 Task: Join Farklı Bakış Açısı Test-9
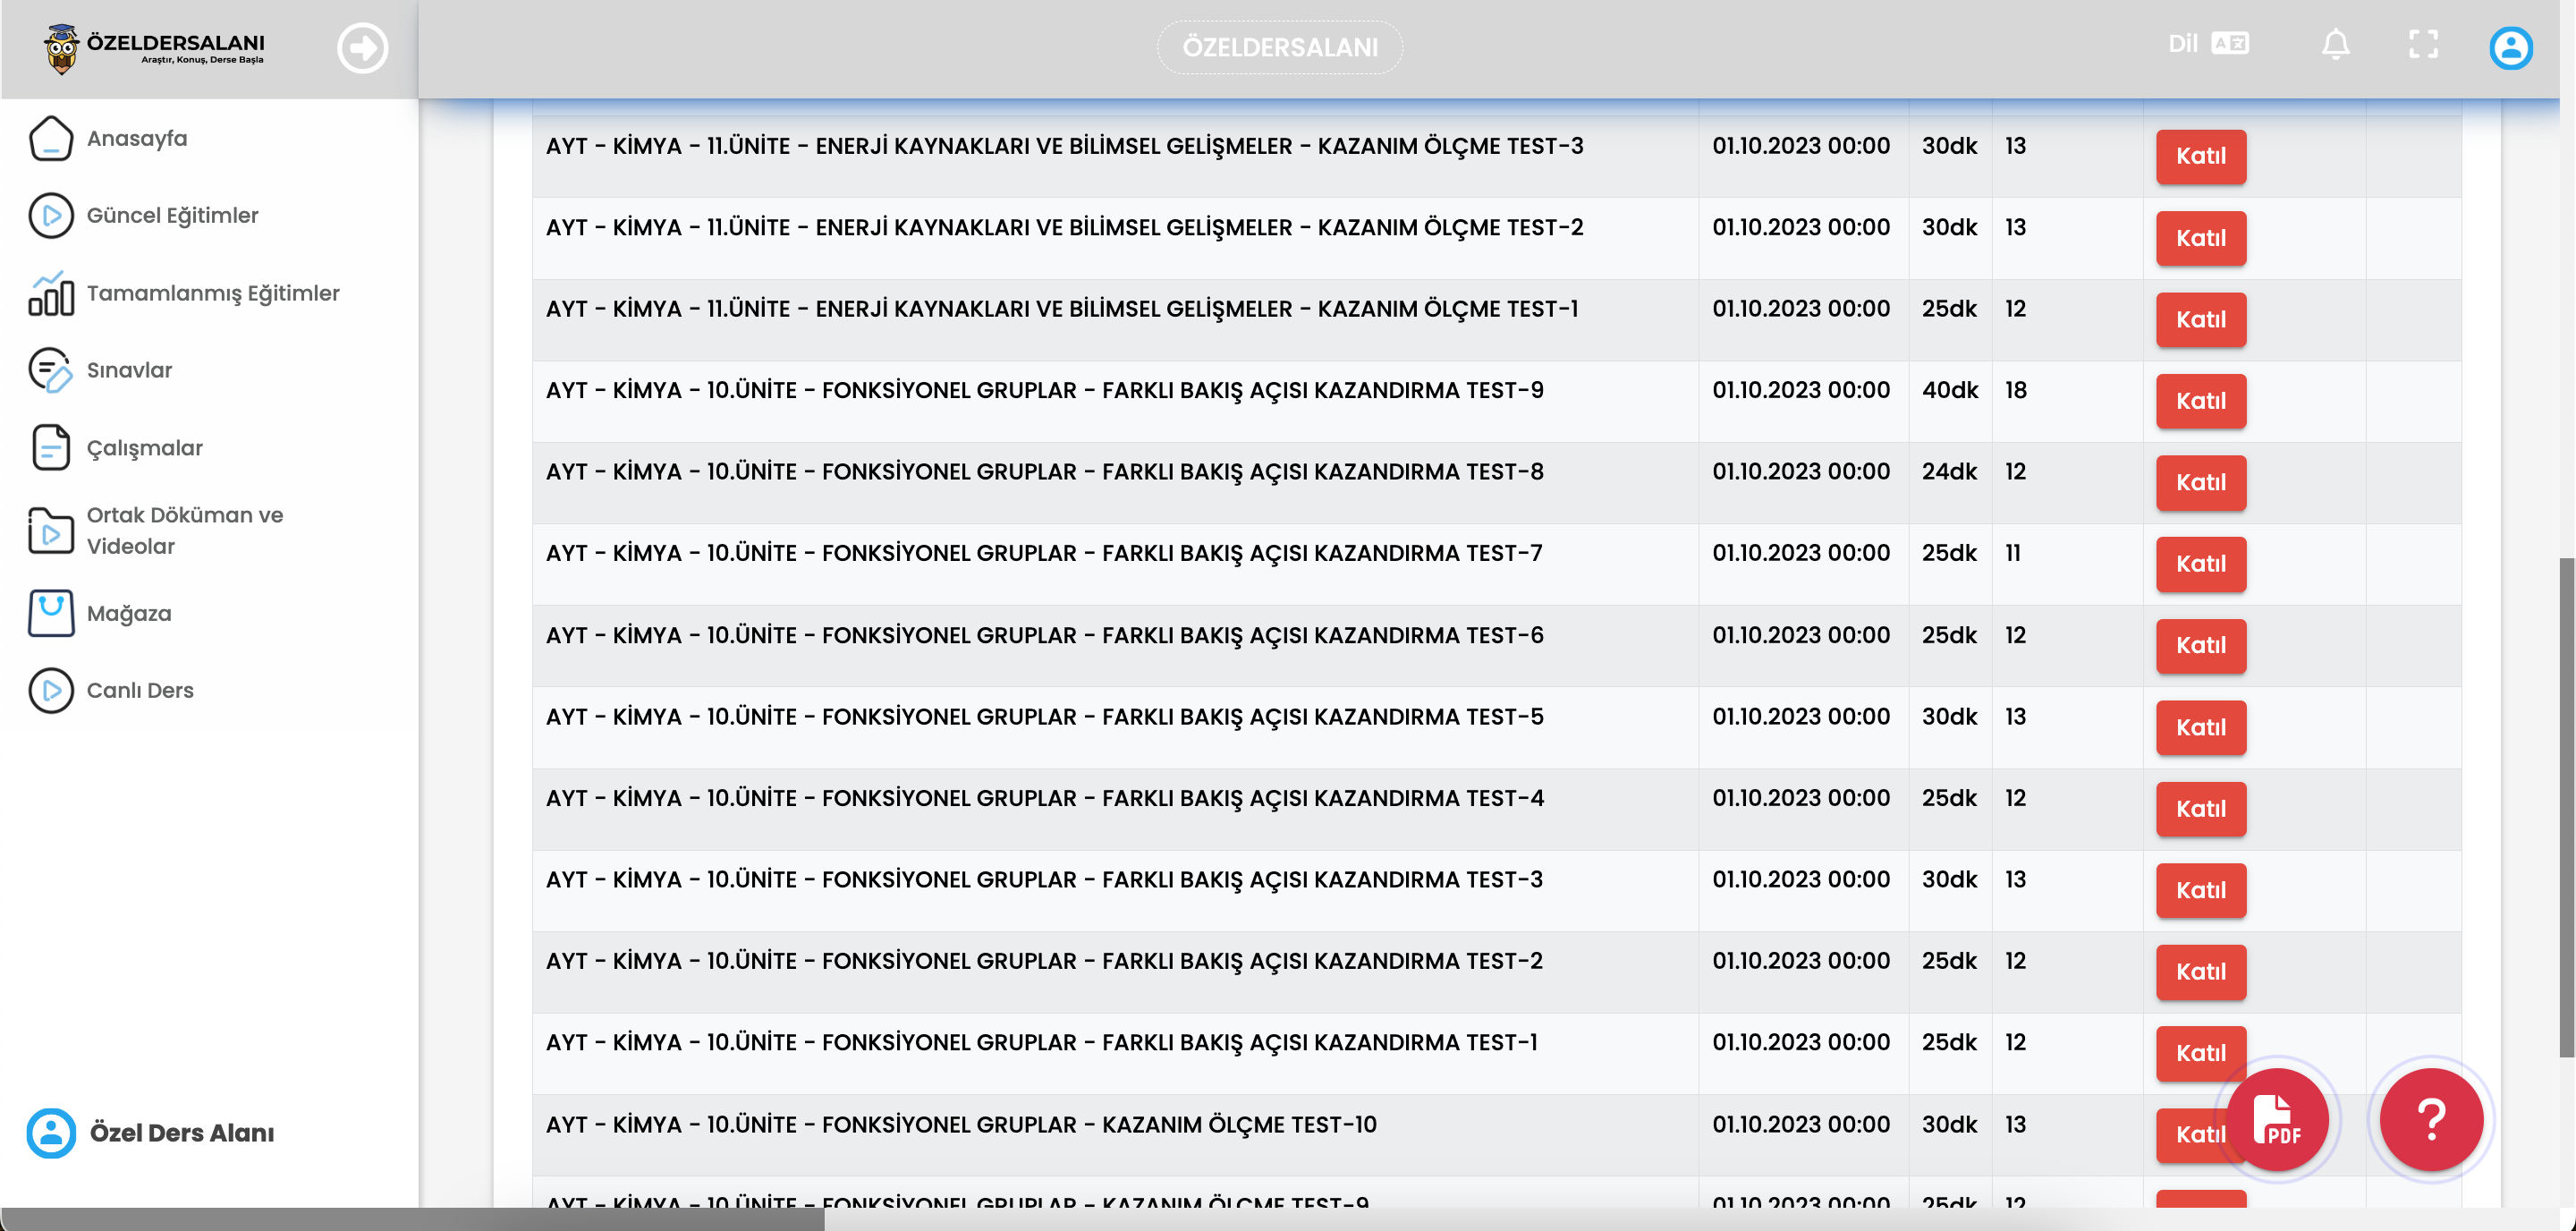point(2200,402)
